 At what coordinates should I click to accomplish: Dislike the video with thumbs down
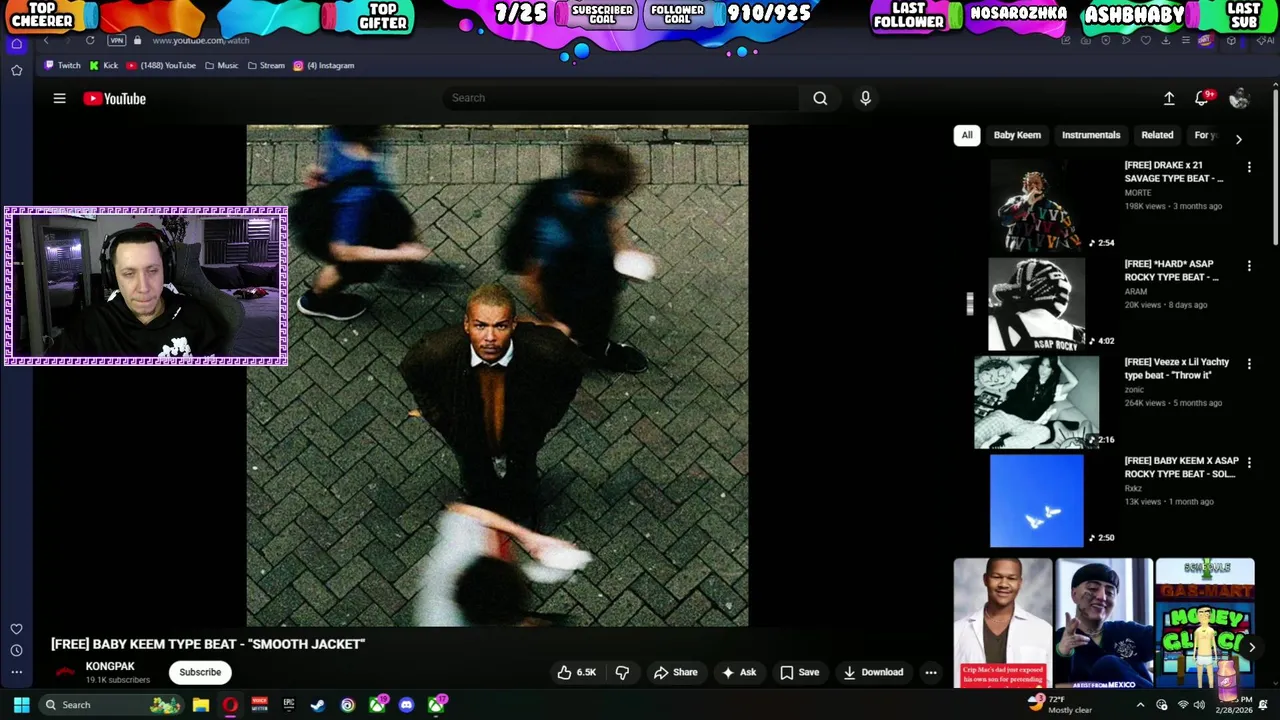tap(622, 672)
